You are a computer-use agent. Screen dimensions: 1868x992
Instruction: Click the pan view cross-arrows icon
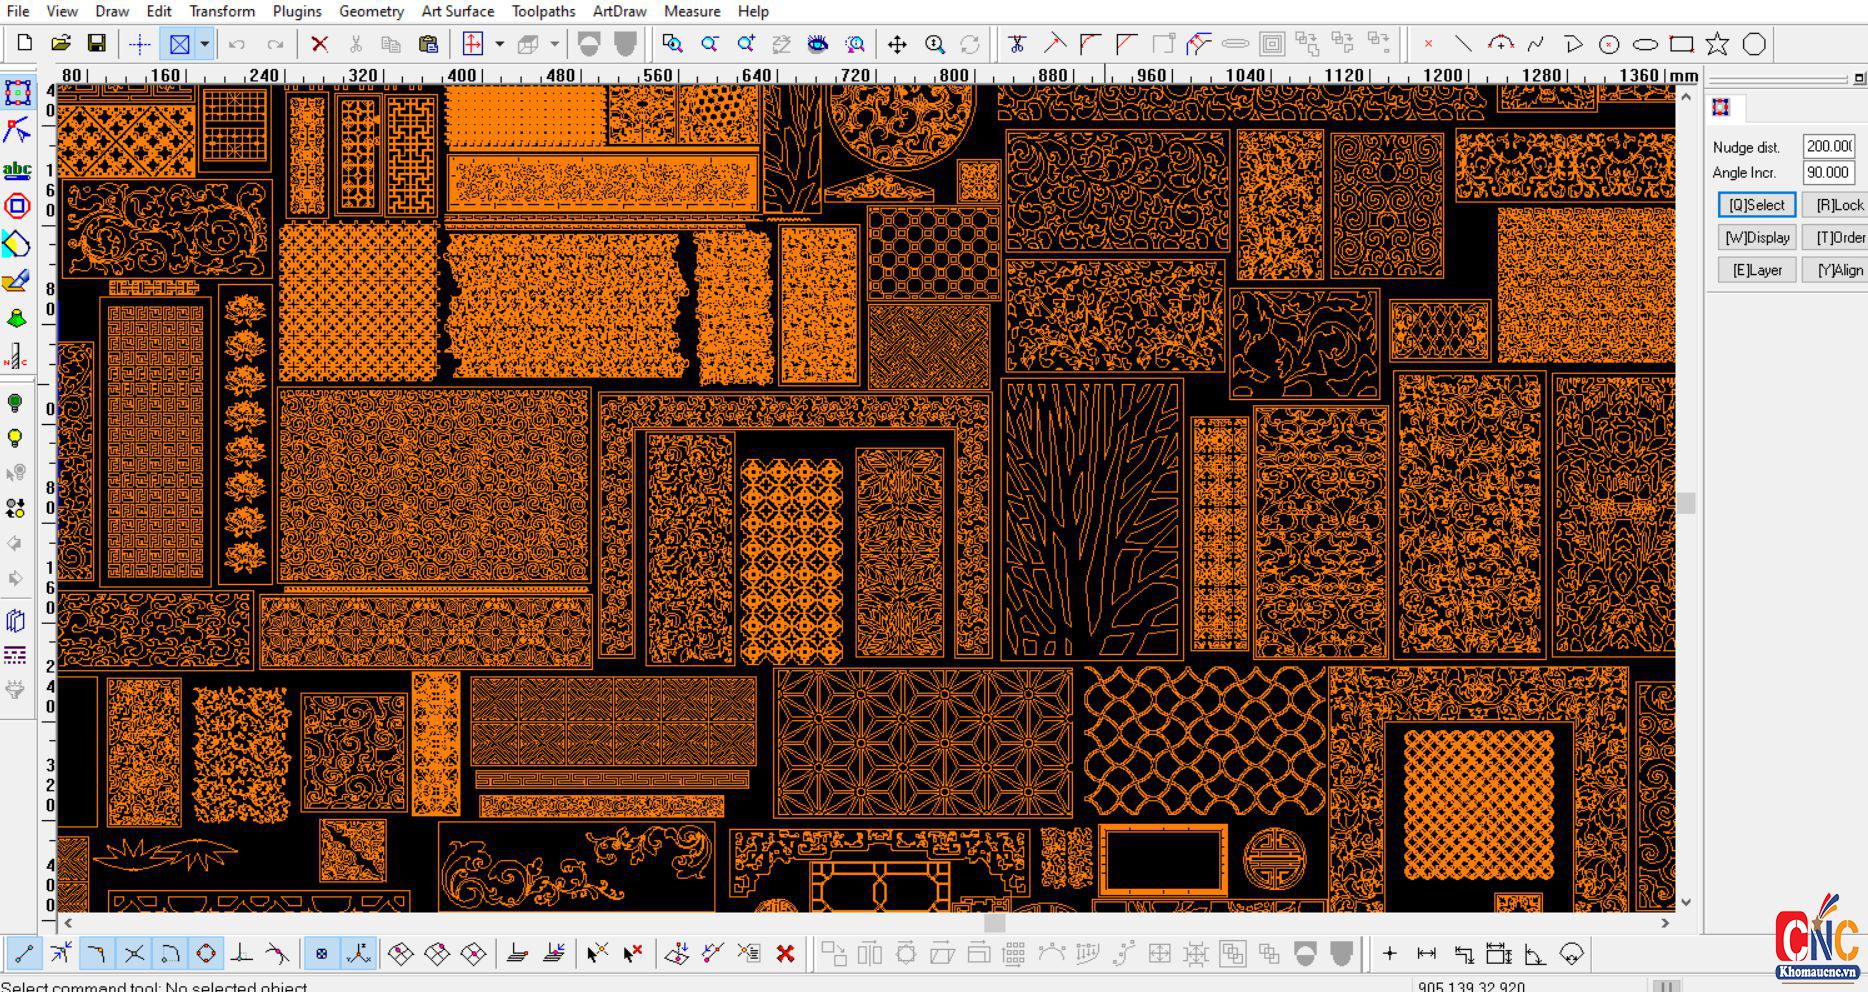pos(897,44)
